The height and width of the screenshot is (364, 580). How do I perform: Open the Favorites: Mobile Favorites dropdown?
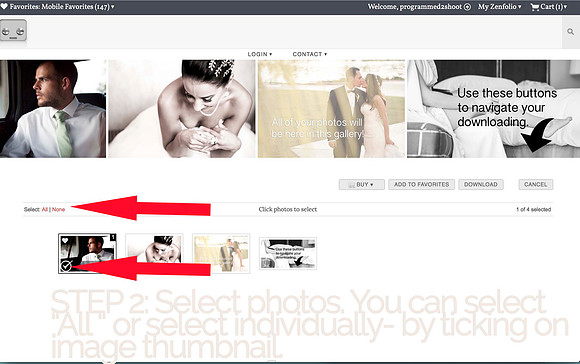62,7
